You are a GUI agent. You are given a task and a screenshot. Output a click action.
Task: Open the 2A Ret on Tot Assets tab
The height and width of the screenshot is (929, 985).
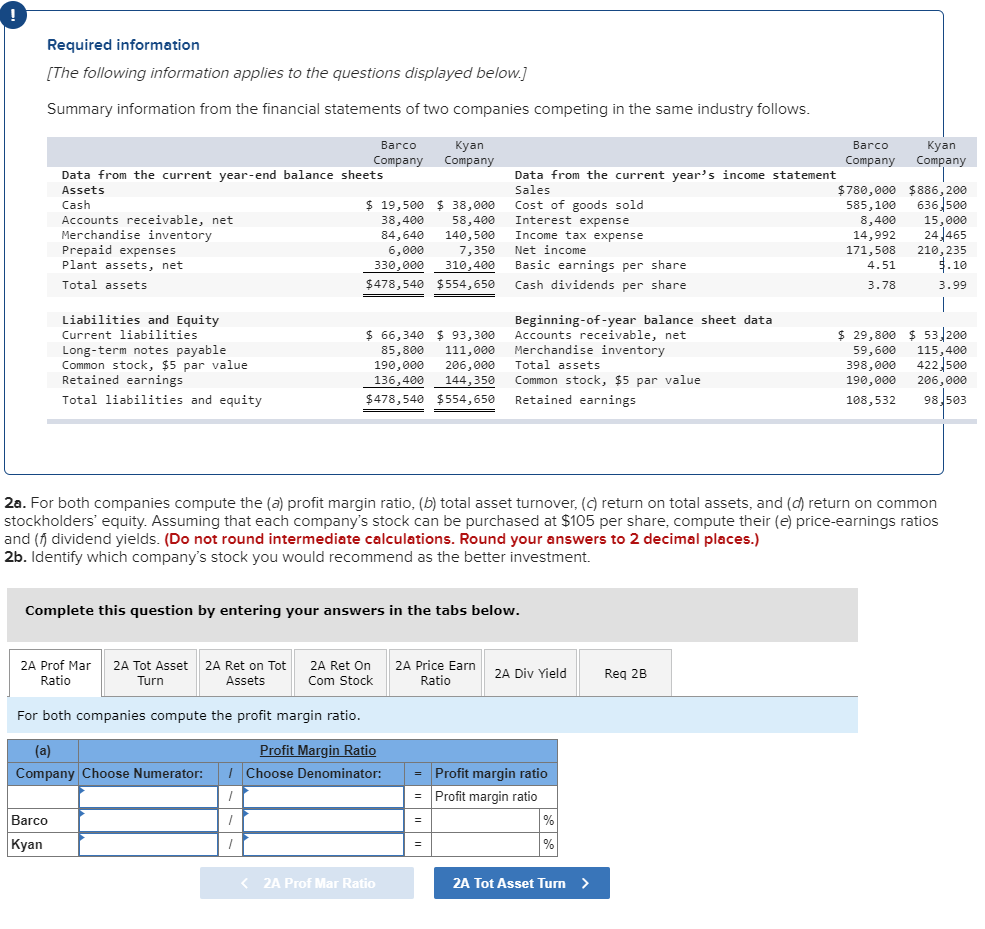coord(244,672)
